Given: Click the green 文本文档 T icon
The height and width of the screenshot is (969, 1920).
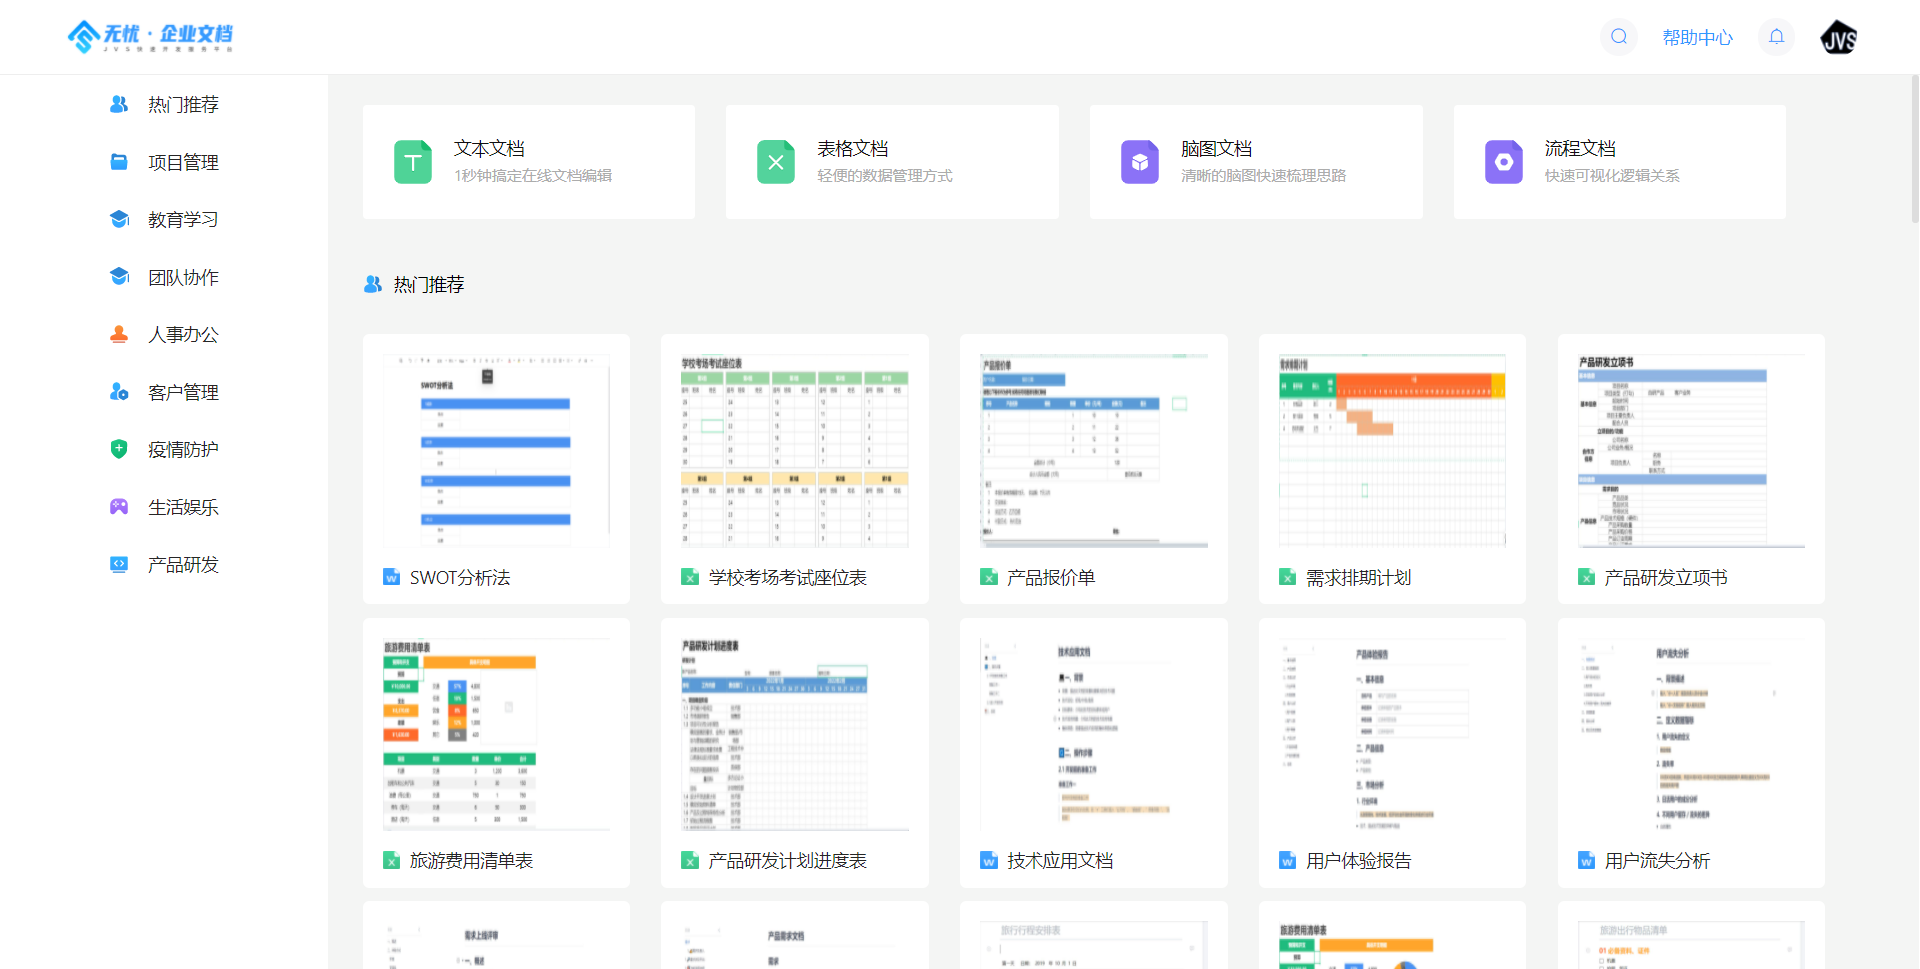Looking at the screenshot, I should click(x=412, y=162).
